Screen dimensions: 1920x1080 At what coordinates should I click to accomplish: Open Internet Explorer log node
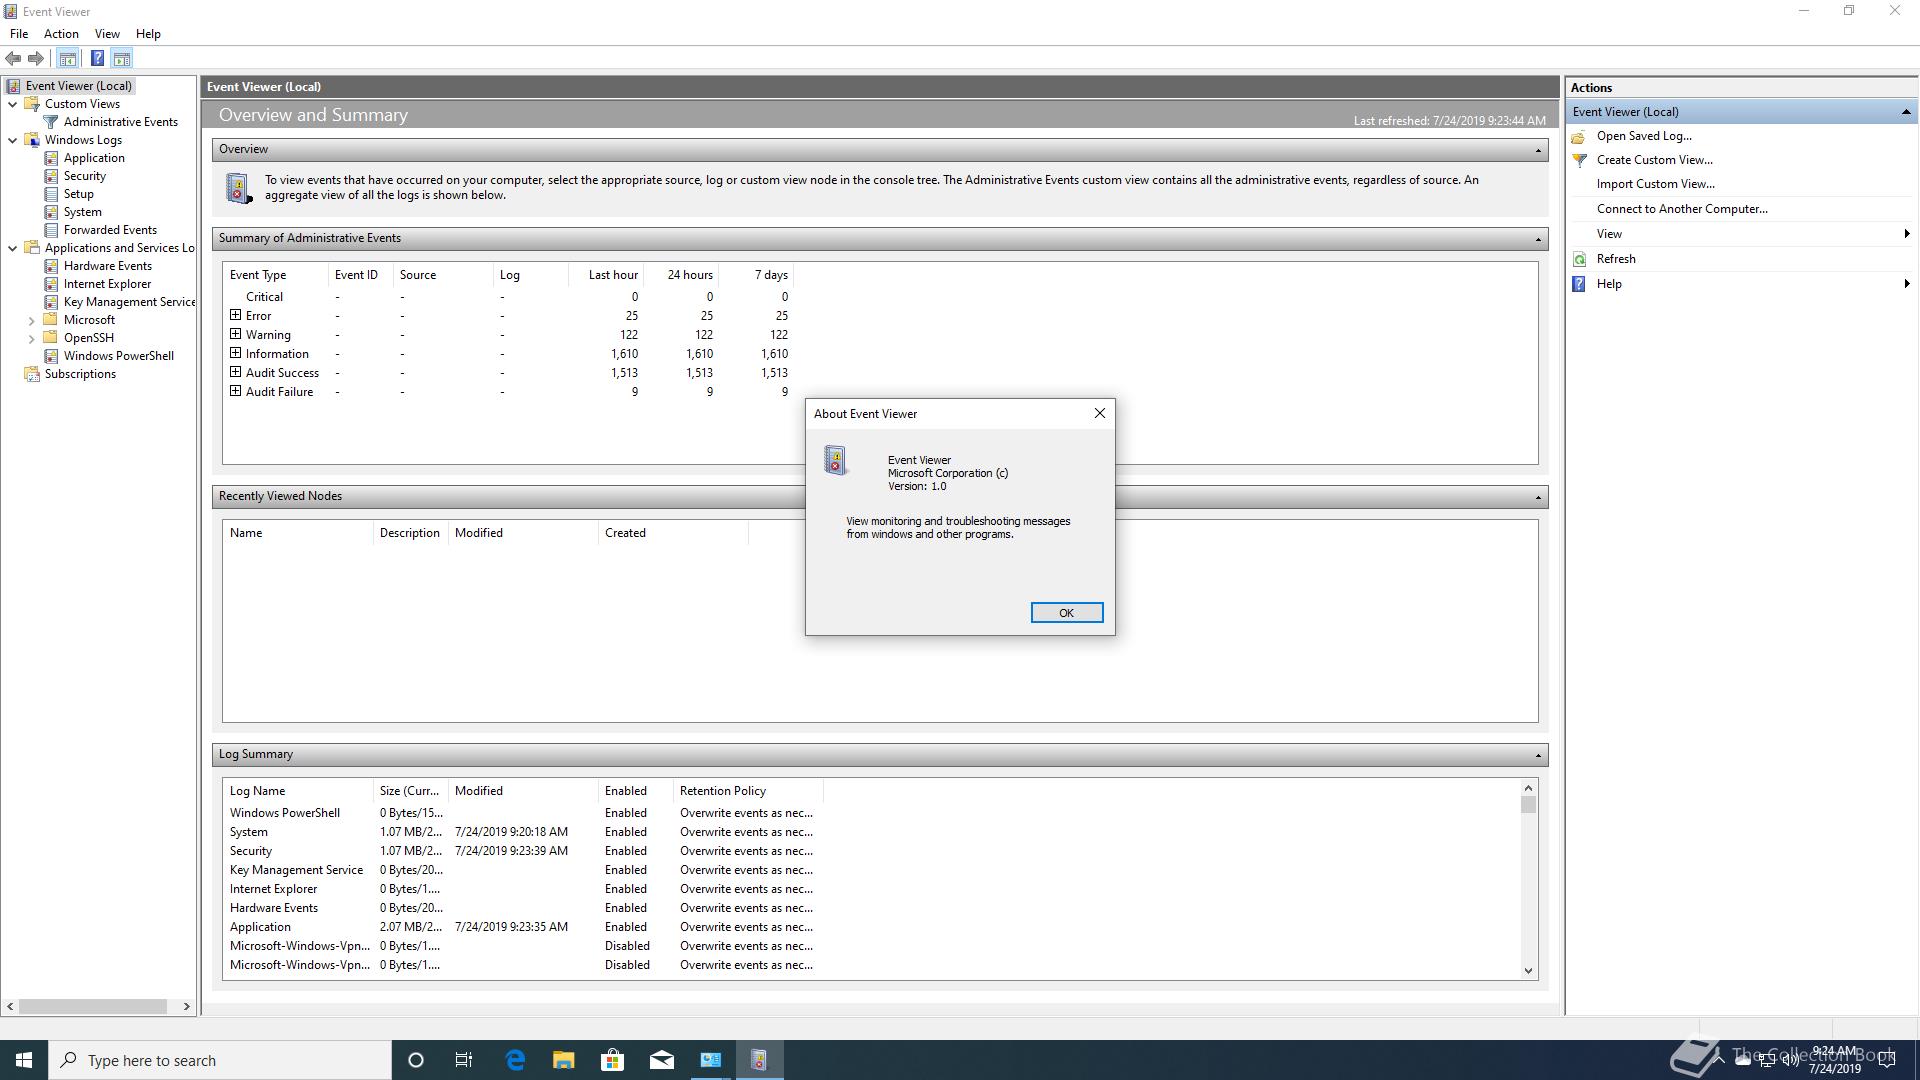click(x=107, y=284)
